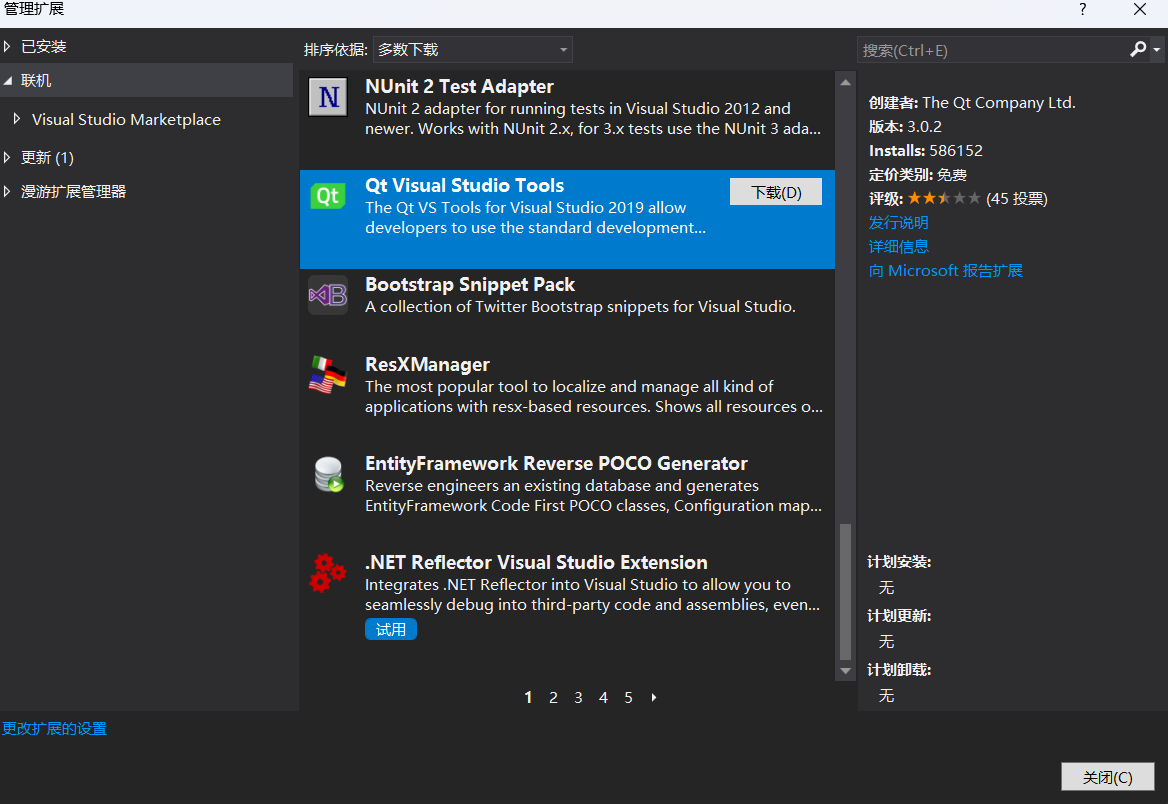Click the NUnit 2 Test Adapter icon
The image size is (1168, 804).
tap(328, 97)
